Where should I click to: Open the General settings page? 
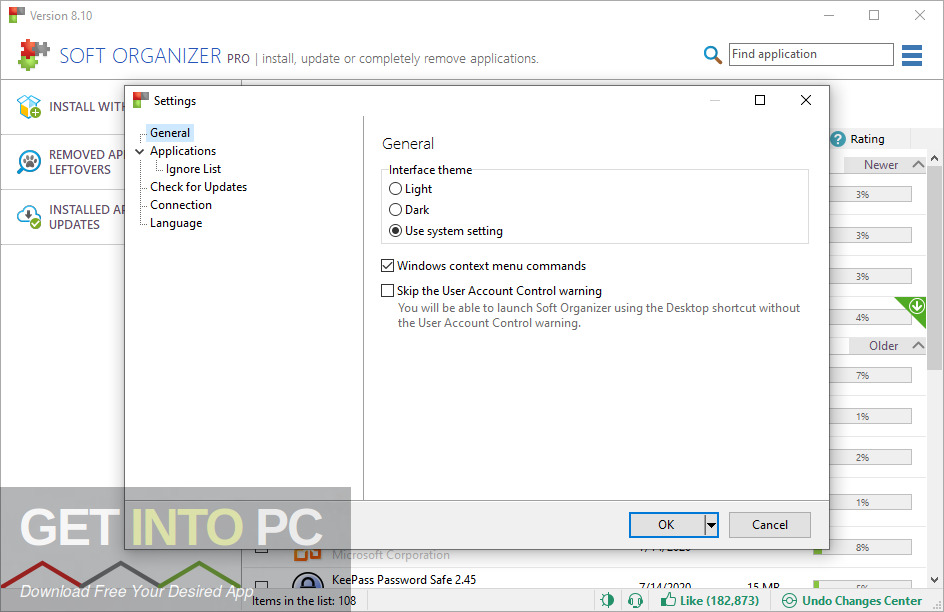[170, 133]
